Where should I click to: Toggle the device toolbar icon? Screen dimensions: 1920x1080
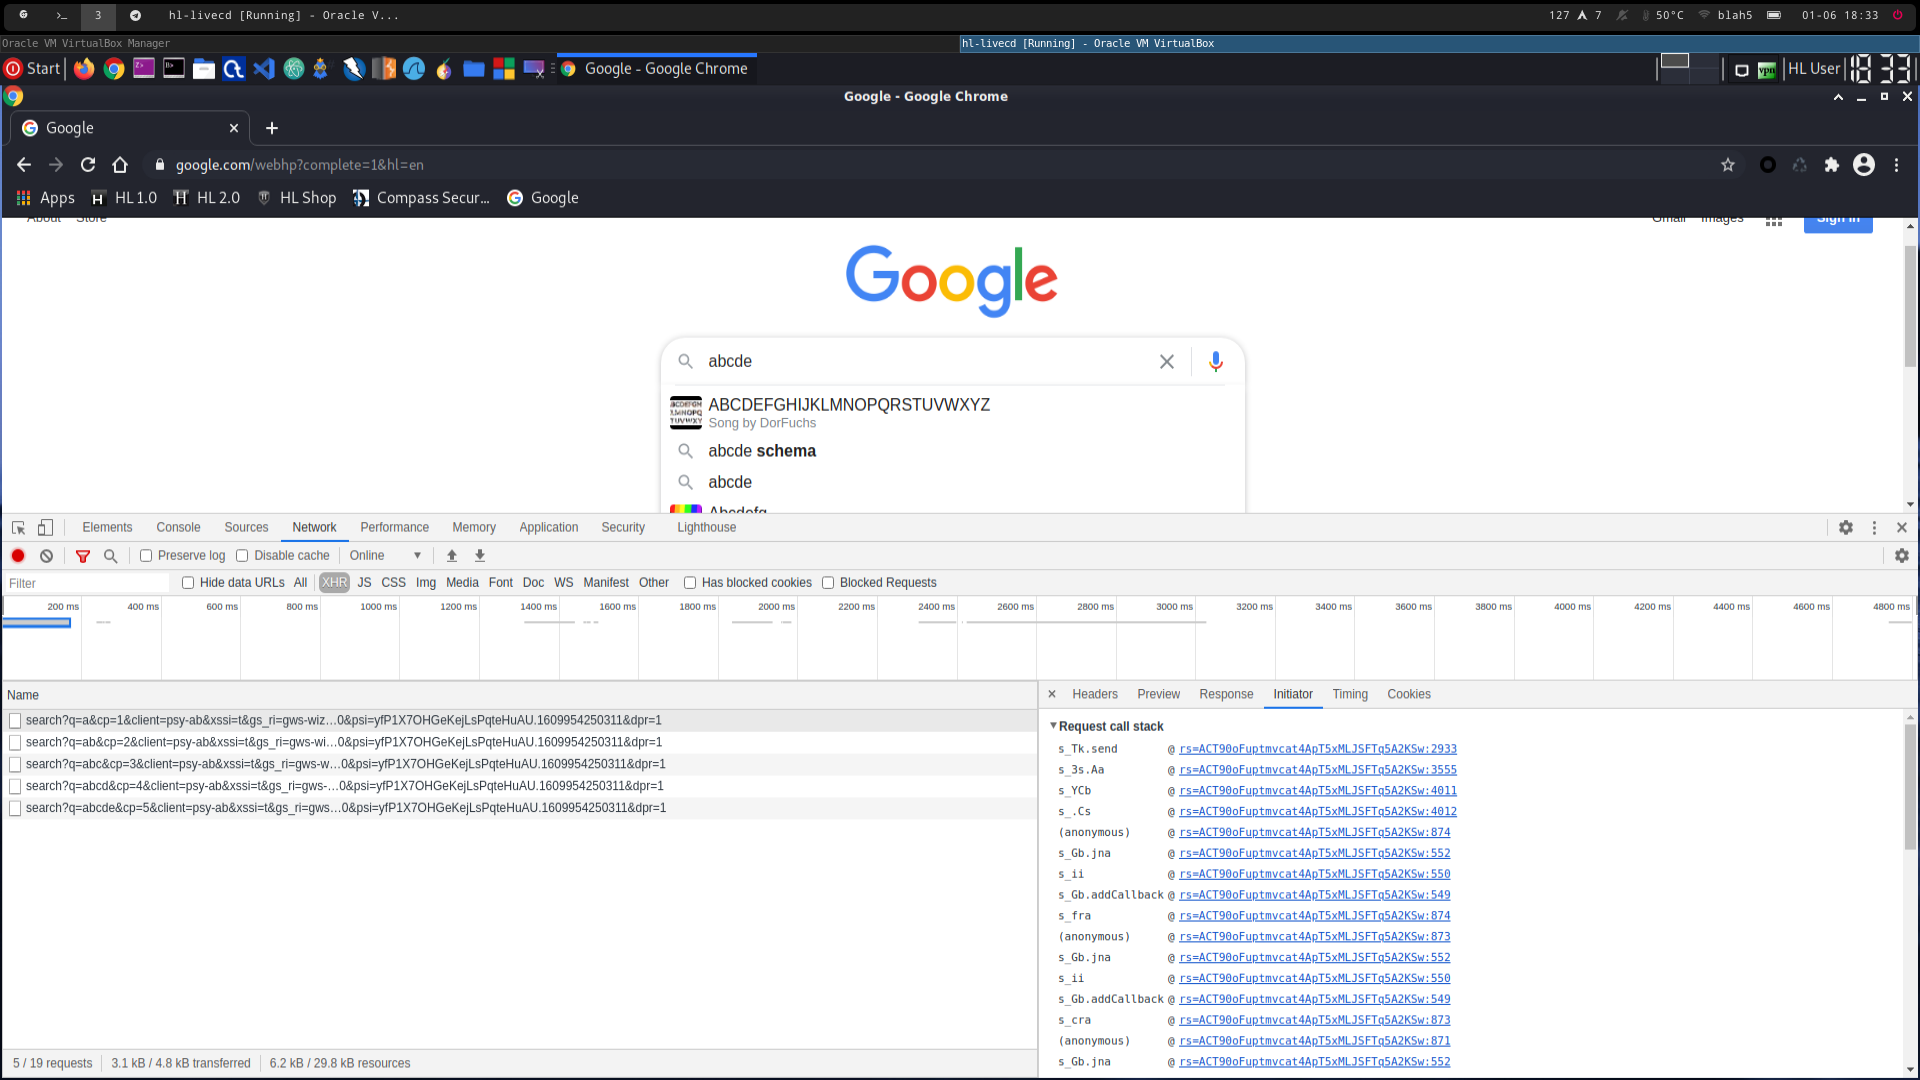46,528
